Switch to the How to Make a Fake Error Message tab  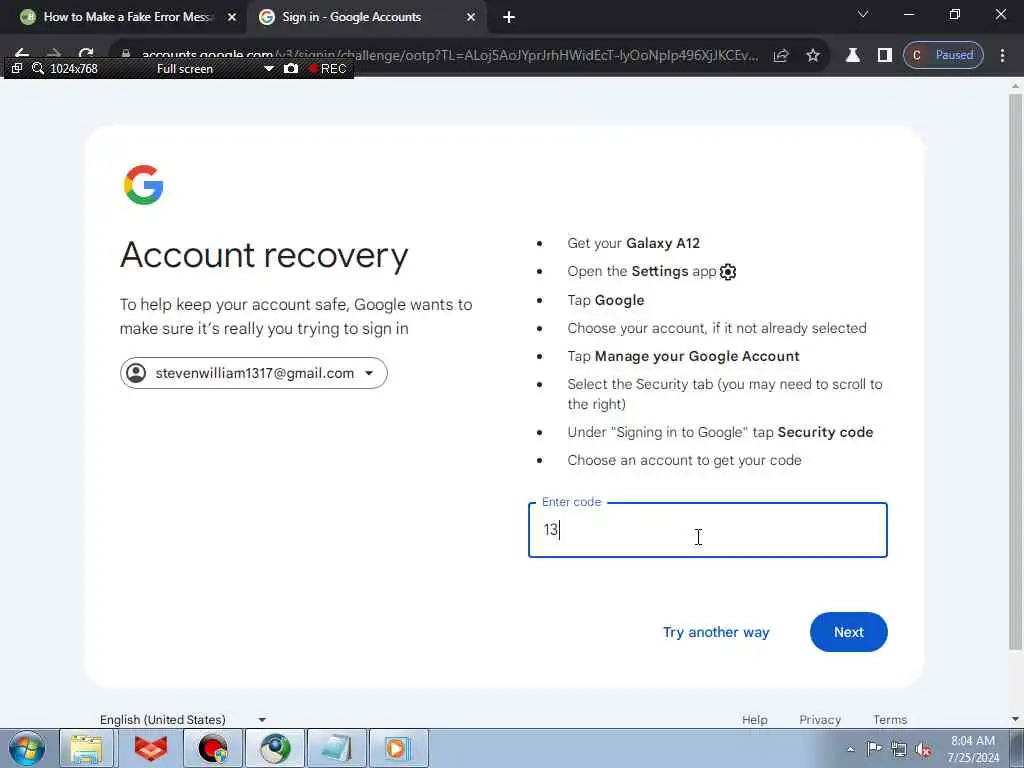tap(127, 17)
